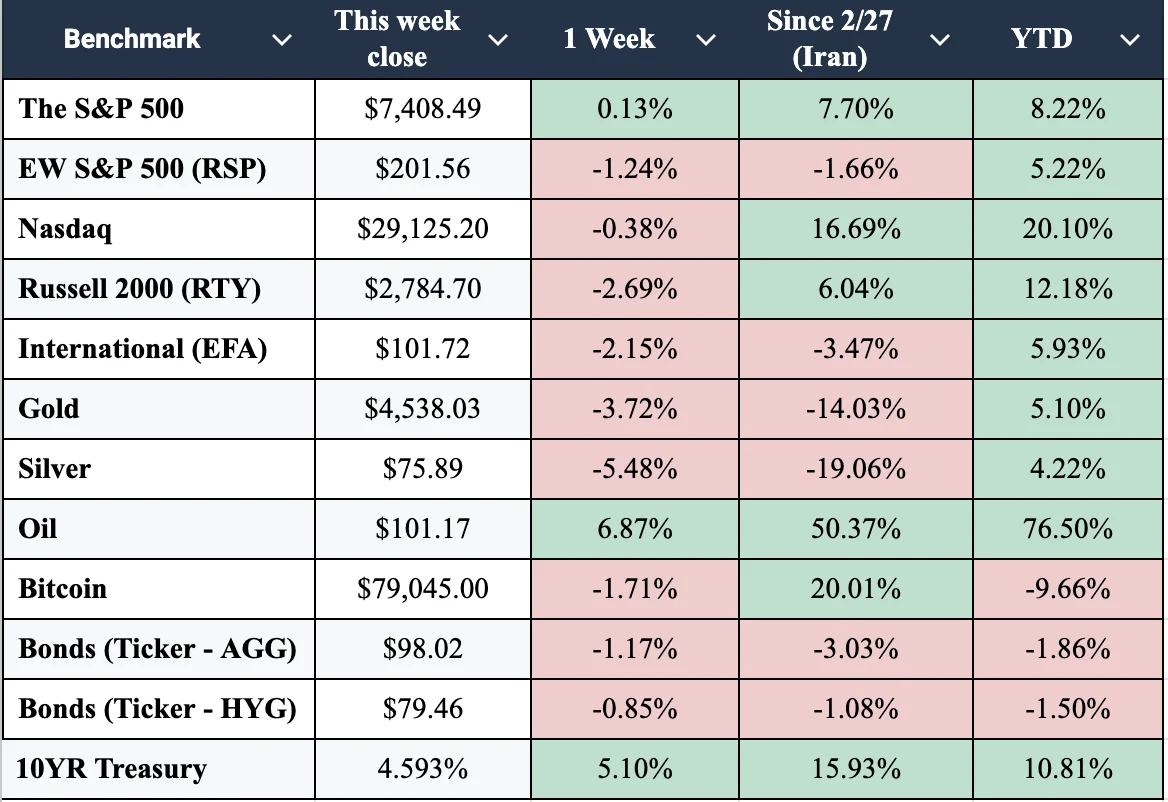Click the S&P 500 row name

coord(101,109)
